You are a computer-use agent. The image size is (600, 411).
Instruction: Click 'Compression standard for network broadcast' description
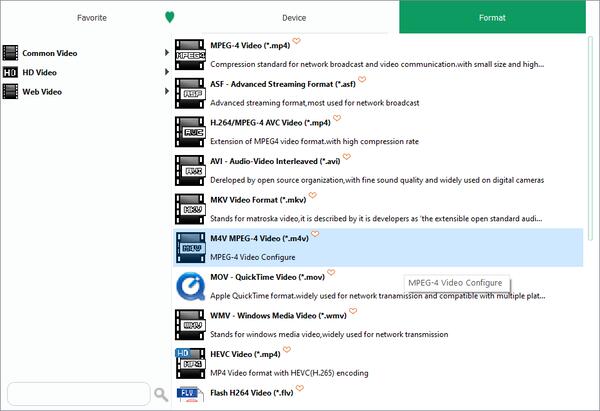(x=377, y=64)
